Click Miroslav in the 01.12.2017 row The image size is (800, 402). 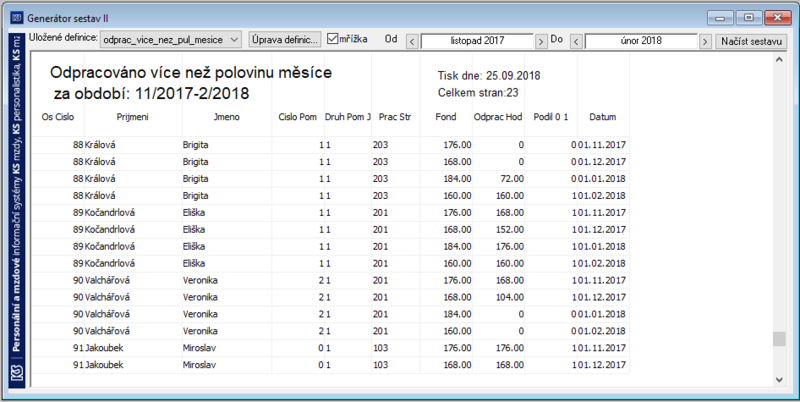click(x=199, y=365)
